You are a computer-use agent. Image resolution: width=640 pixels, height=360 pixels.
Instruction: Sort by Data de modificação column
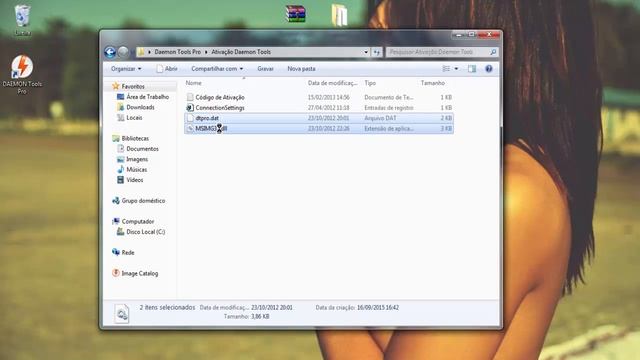(333, 83)
